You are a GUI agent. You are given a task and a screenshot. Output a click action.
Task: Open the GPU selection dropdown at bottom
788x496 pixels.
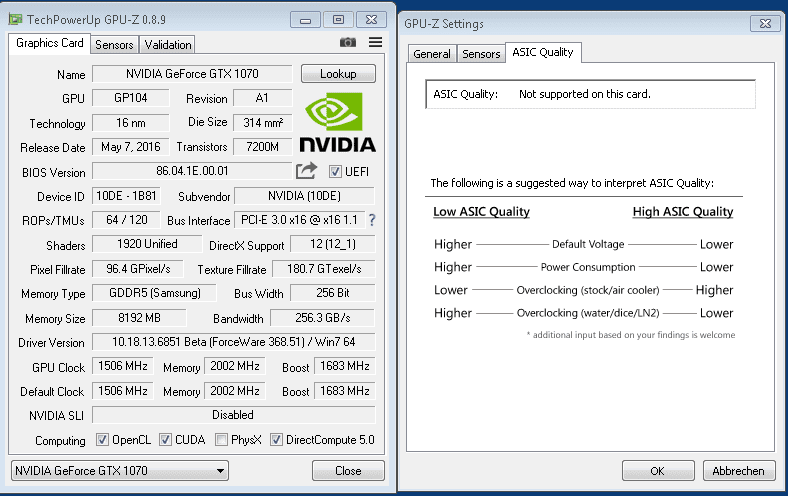coord(120,471)
